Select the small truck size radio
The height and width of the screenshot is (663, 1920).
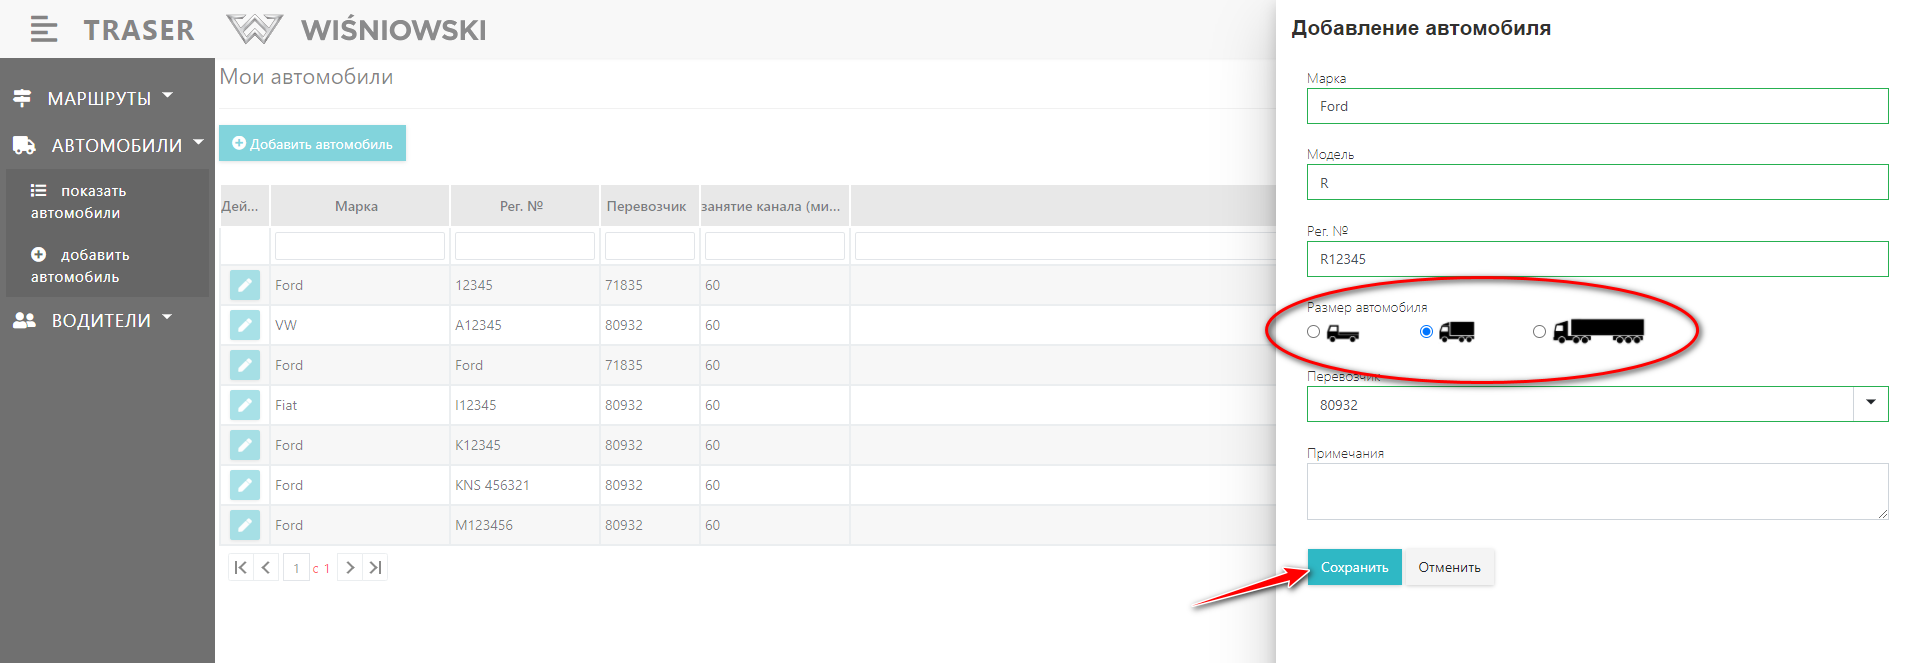pyautogui.click(x=1314, y=332)
